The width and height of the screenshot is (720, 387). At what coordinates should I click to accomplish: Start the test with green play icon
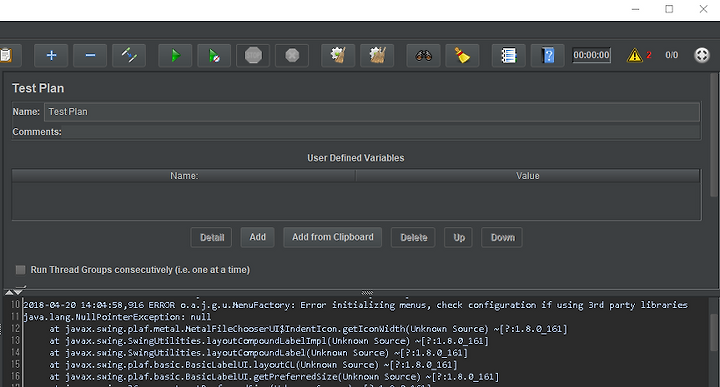[x=175, y=56]
